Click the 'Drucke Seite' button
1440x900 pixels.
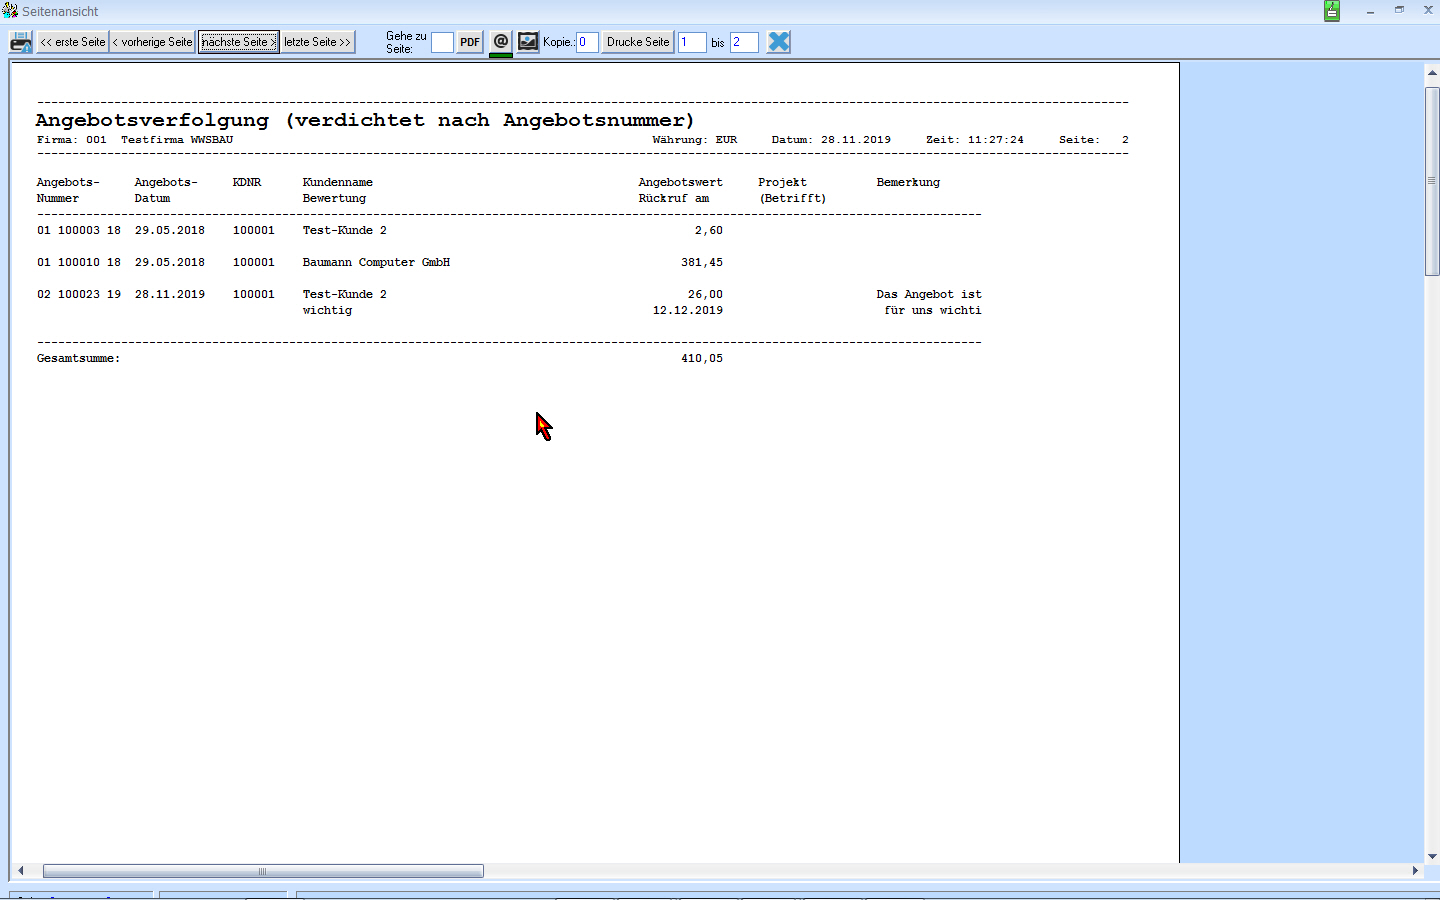coord(638,42)
